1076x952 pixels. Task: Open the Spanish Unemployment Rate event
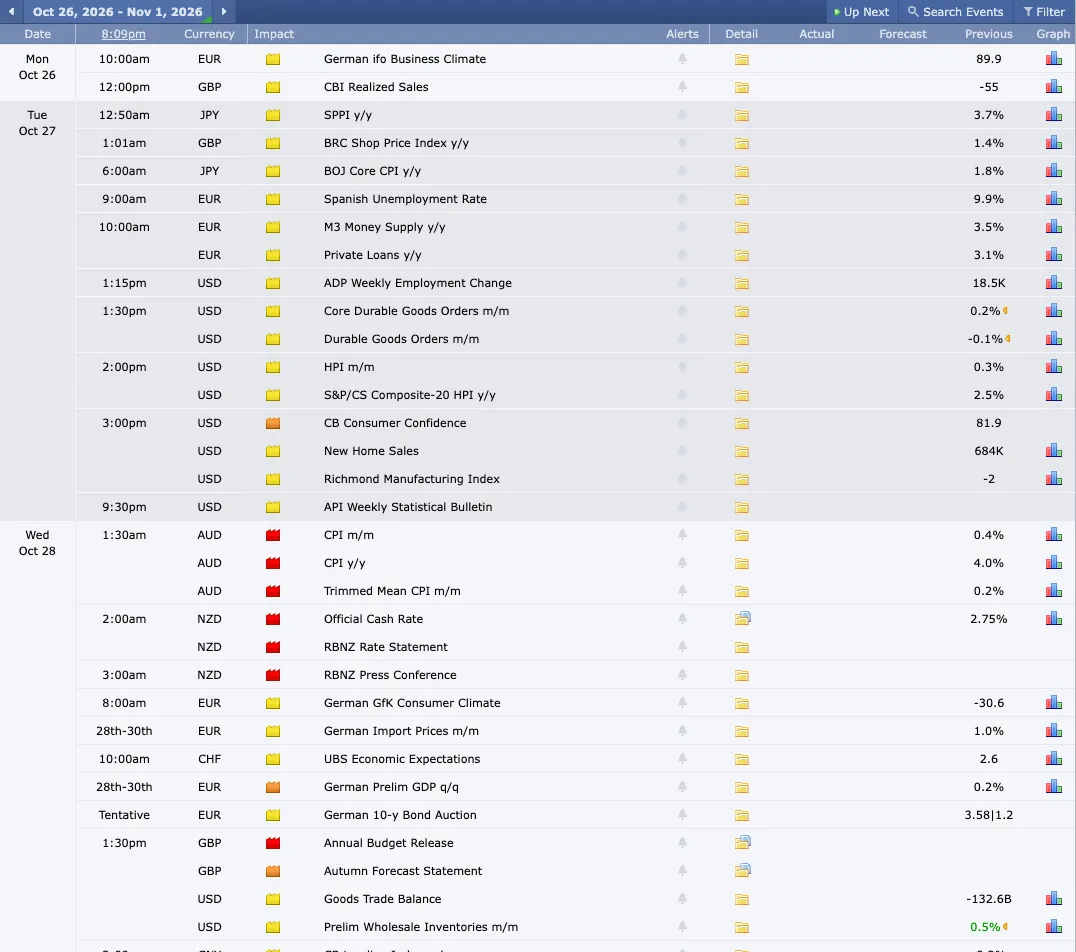click(405, 199)
